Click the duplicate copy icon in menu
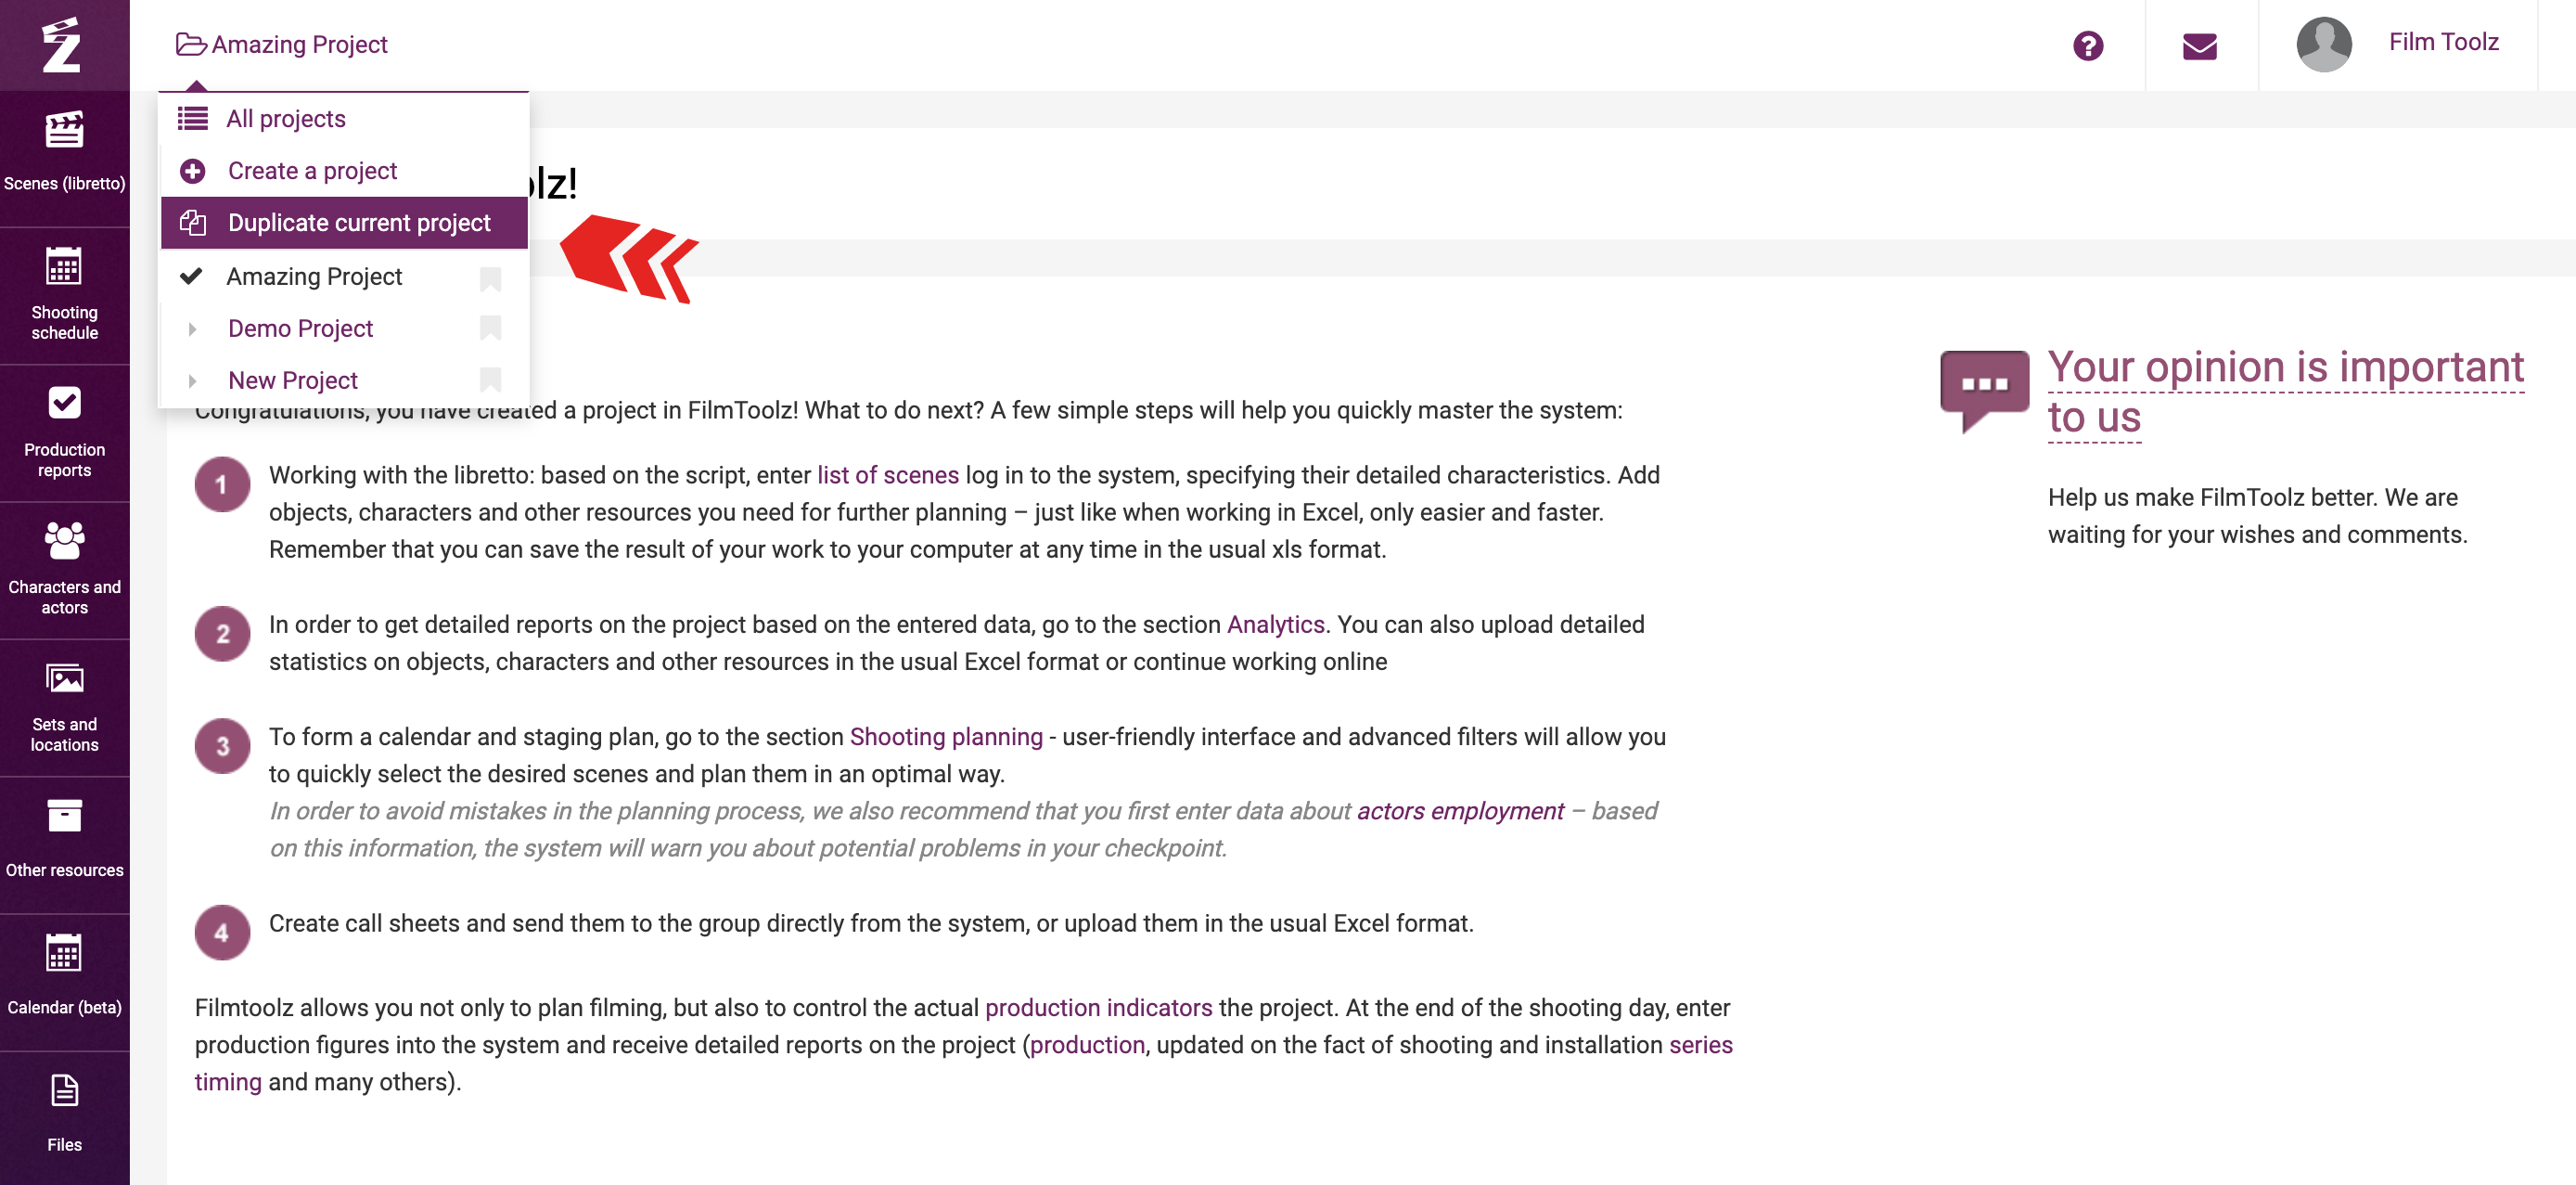 193,223
